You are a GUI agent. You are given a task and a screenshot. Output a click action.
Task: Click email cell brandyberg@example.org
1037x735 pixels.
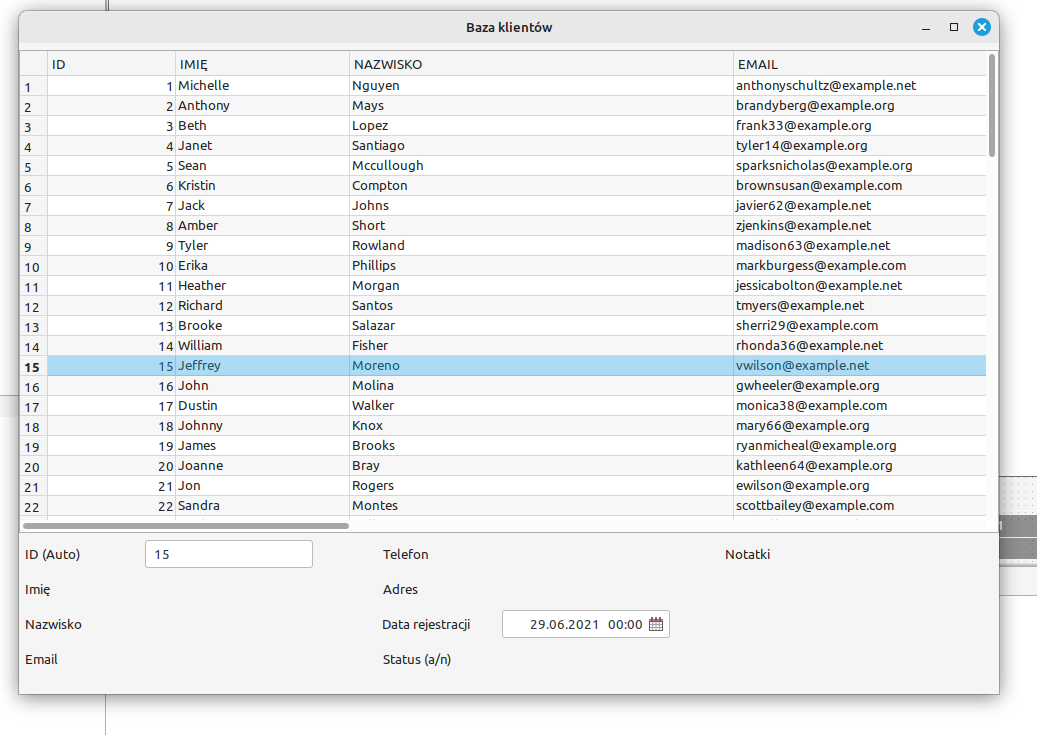point(814,106)
